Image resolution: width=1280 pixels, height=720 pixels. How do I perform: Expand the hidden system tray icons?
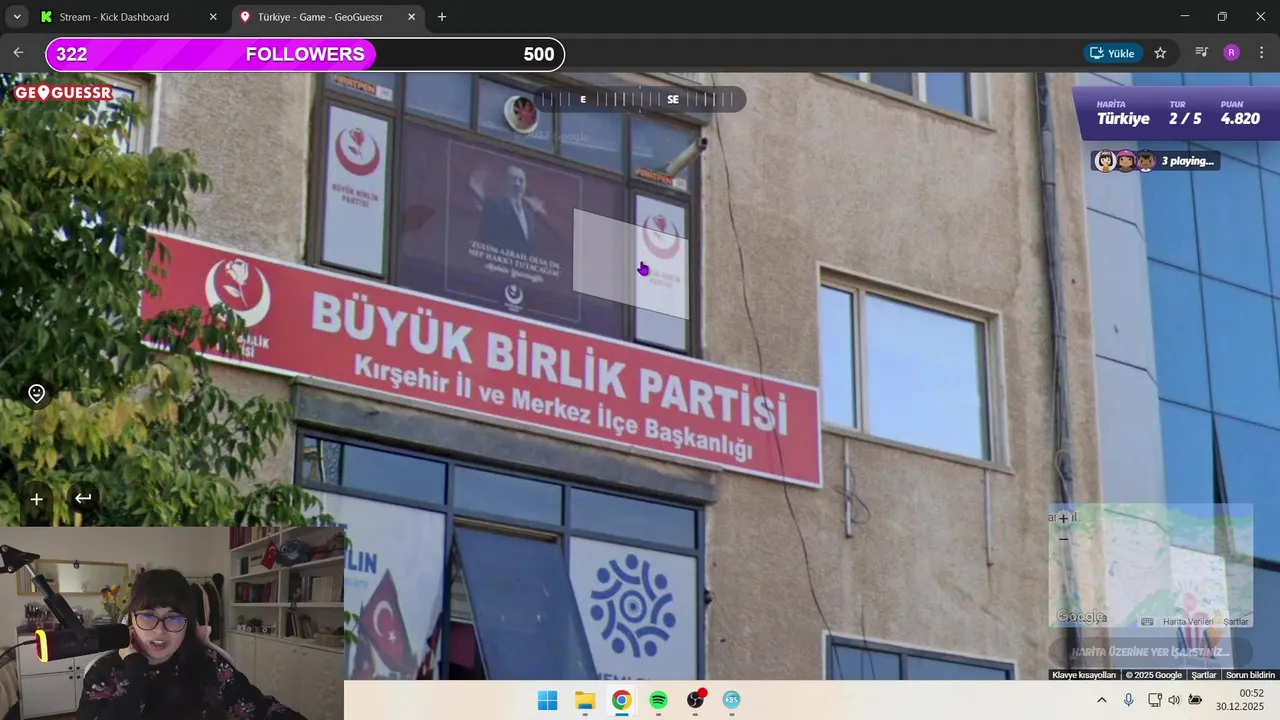(1102, 700)
